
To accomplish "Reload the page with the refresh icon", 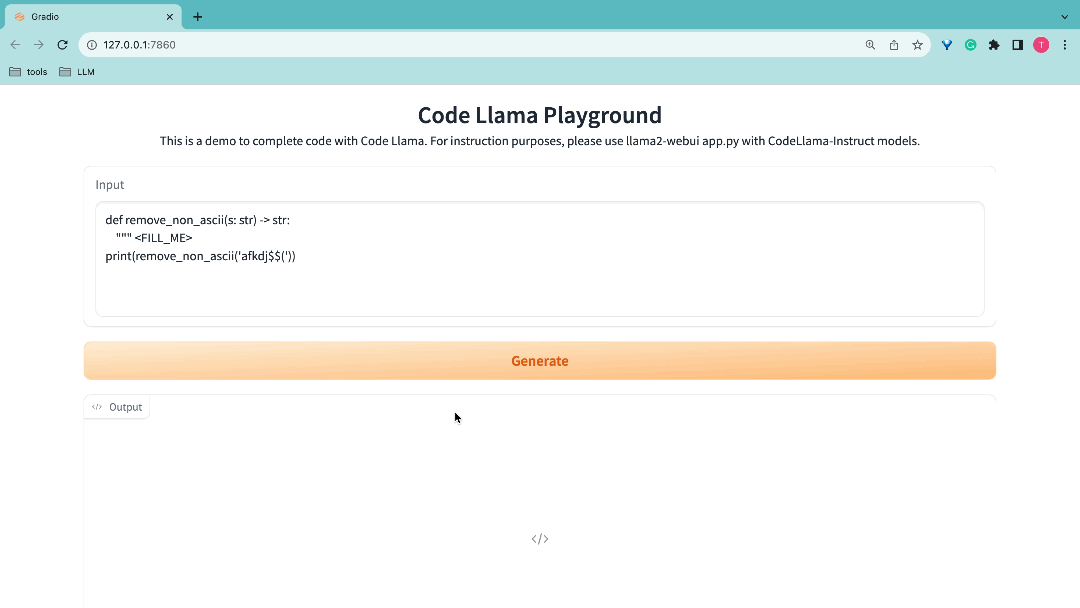I will (62, 45).
